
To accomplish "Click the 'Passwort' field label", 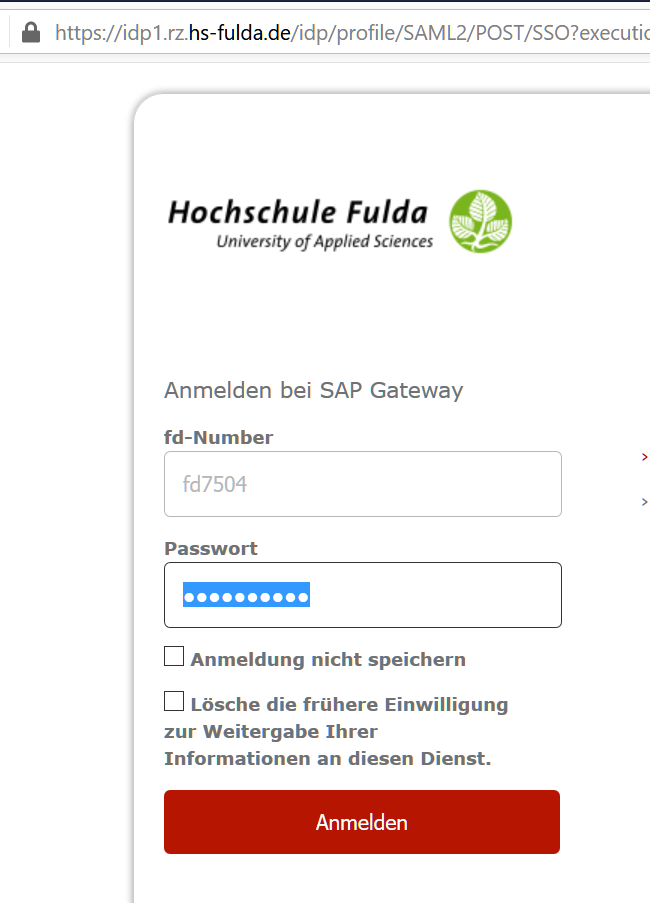I will 211,548.
